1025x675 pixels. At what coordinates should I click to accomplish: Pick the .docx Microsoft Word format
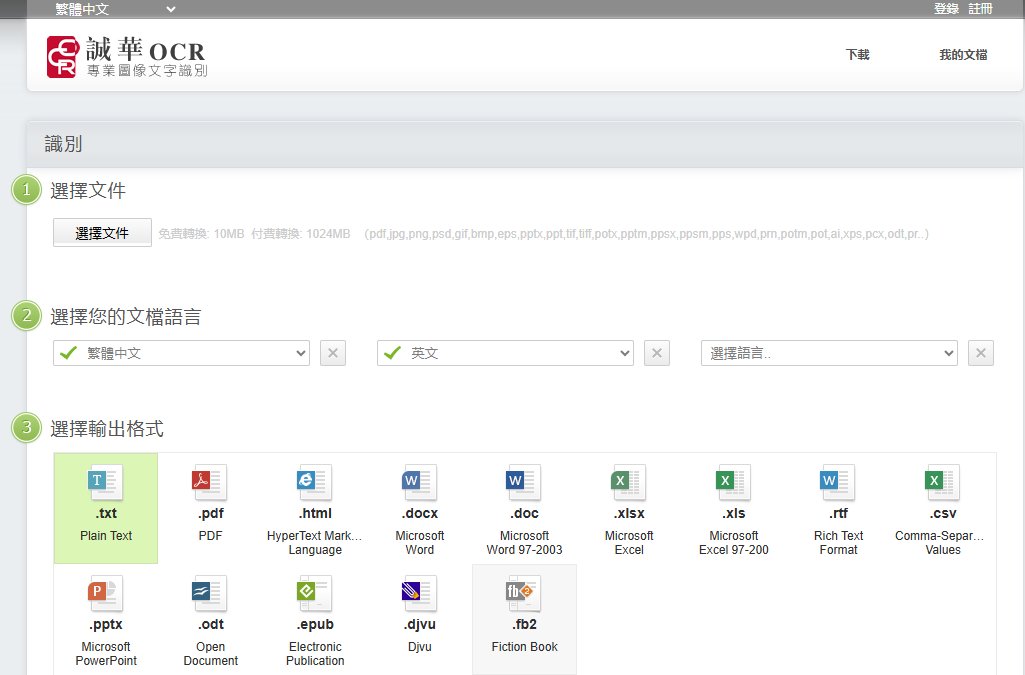point(420,484)
